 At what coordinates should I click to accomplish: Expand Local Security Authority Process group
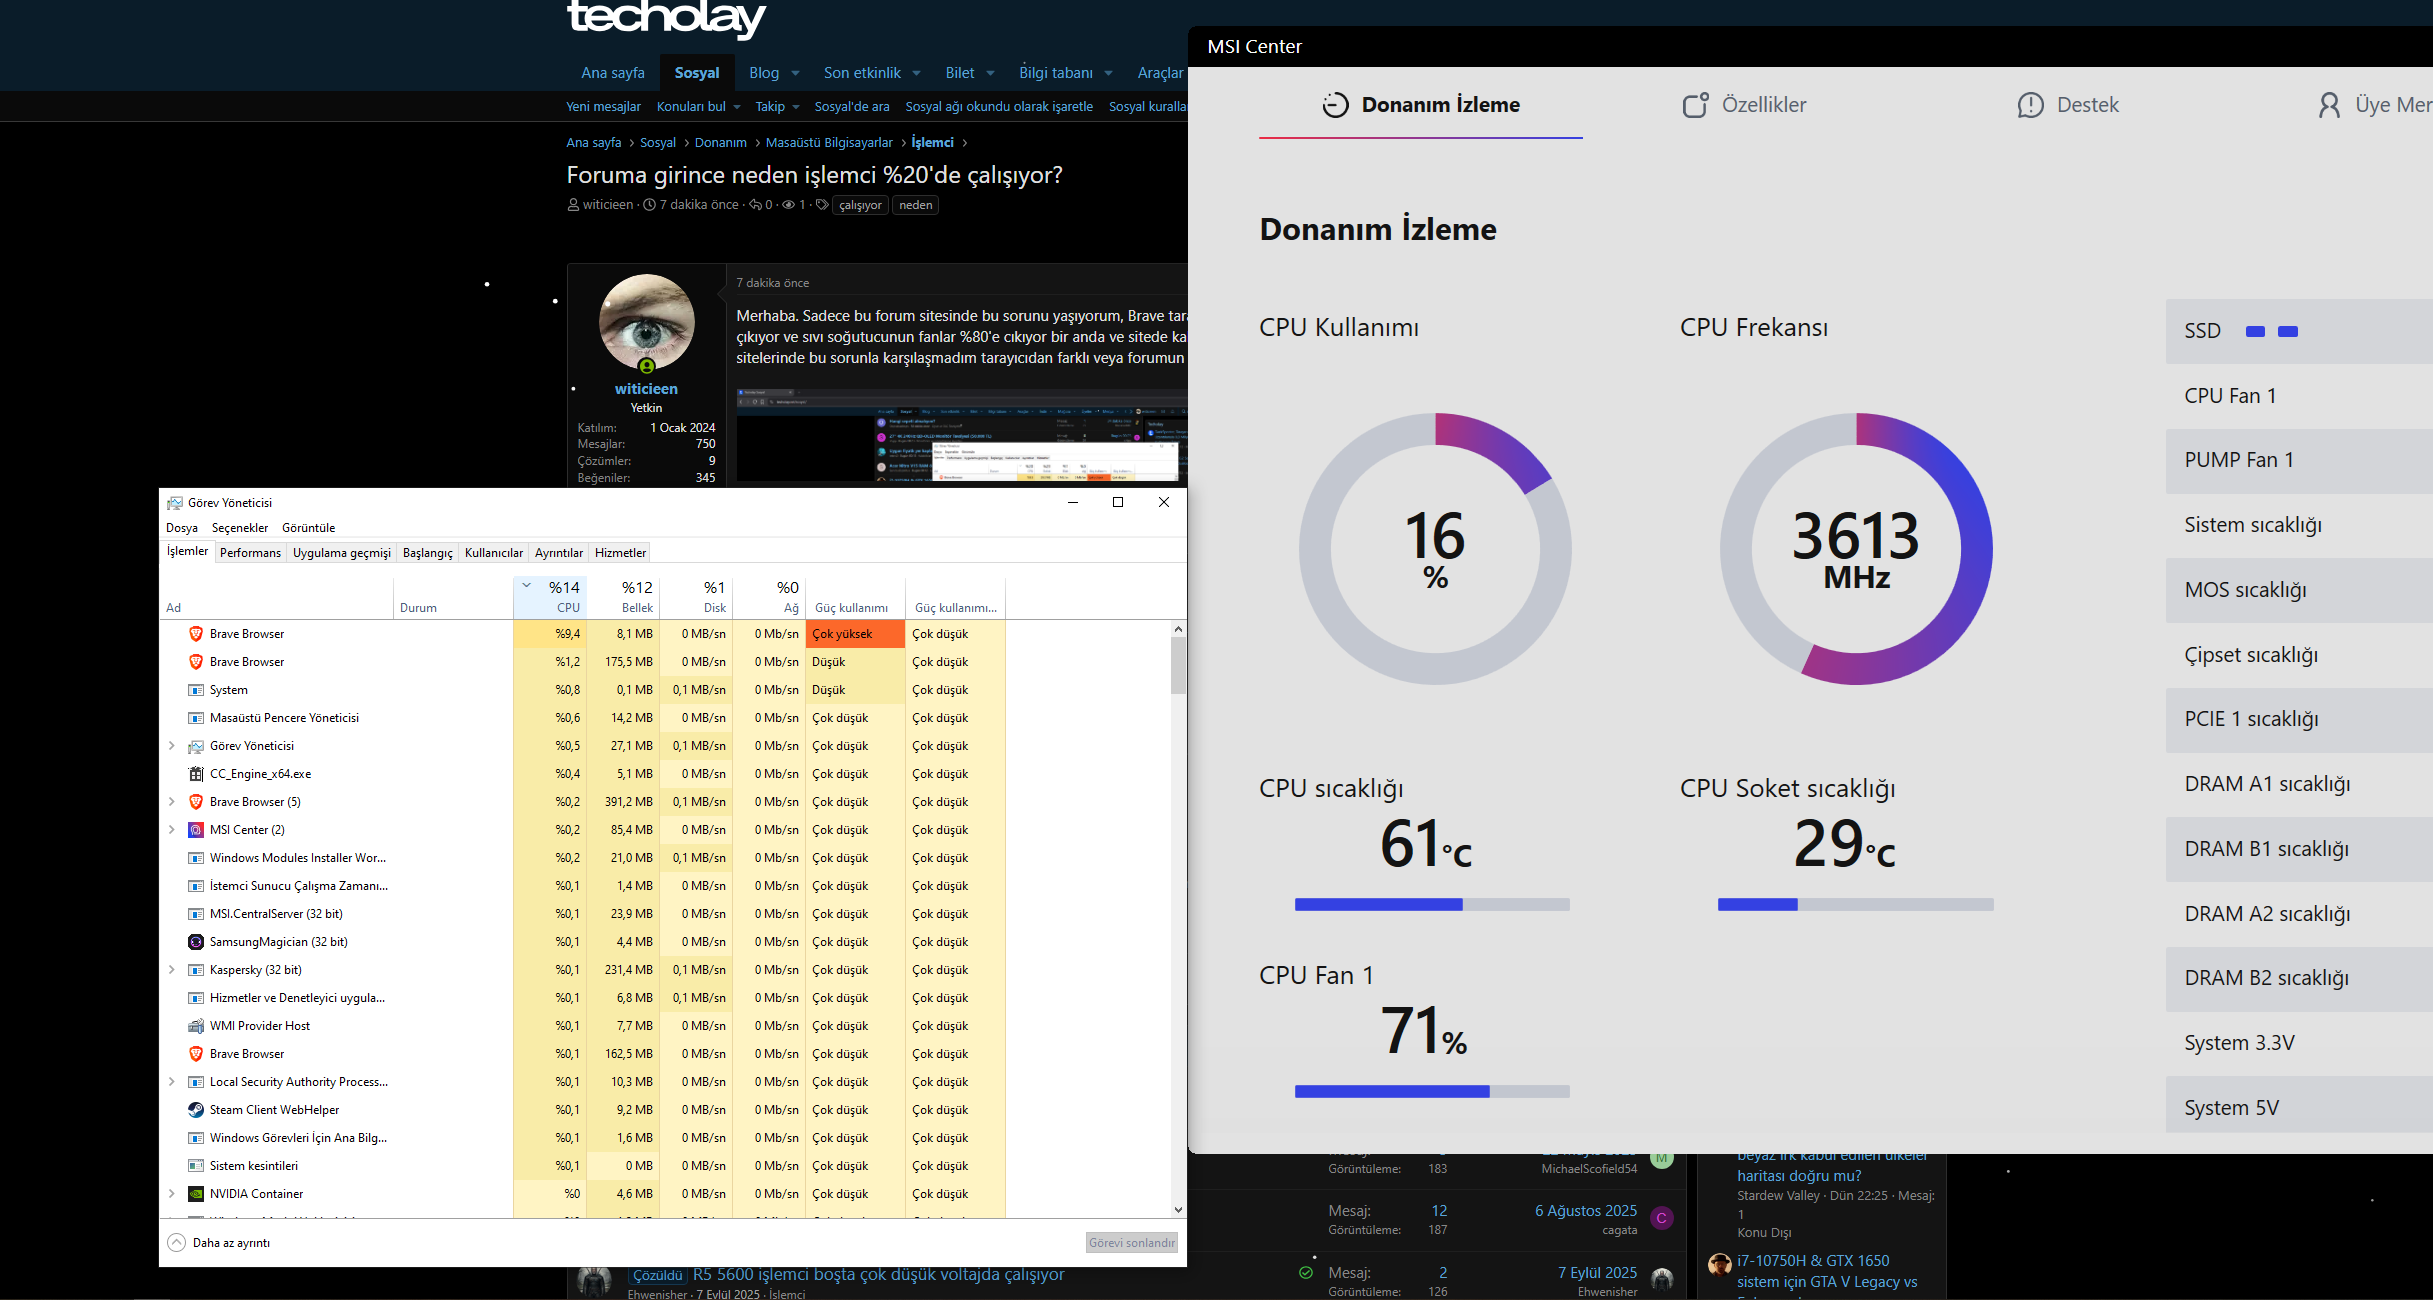click(172, 1082)
